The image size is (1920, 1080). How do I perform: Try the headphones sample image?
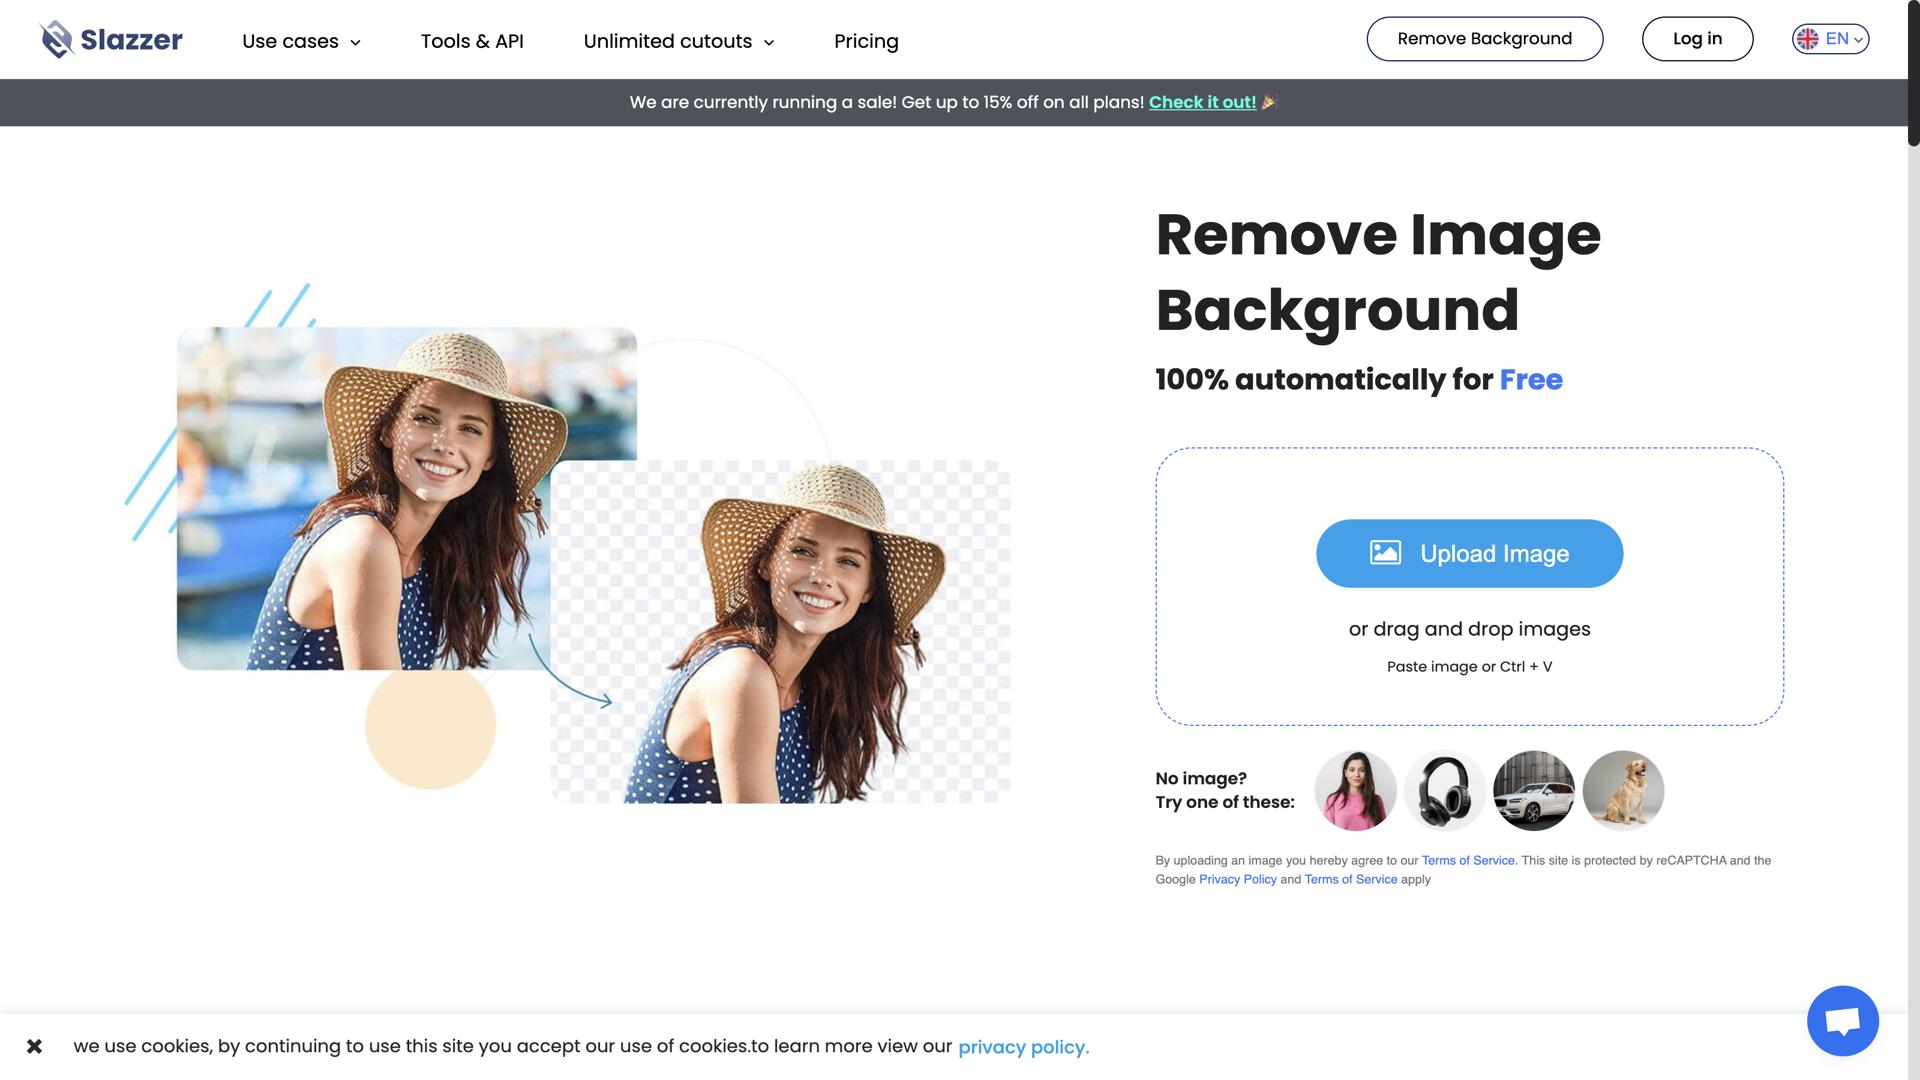1444,790
